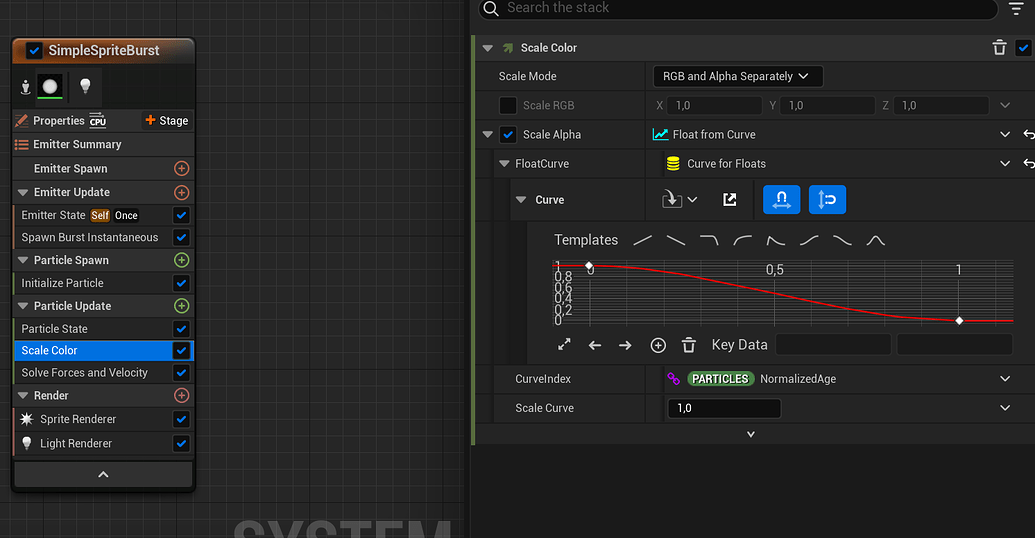Screen dimensions: 1035x538
Task: Open the Scale Mode dropdown
Action: 737,76
